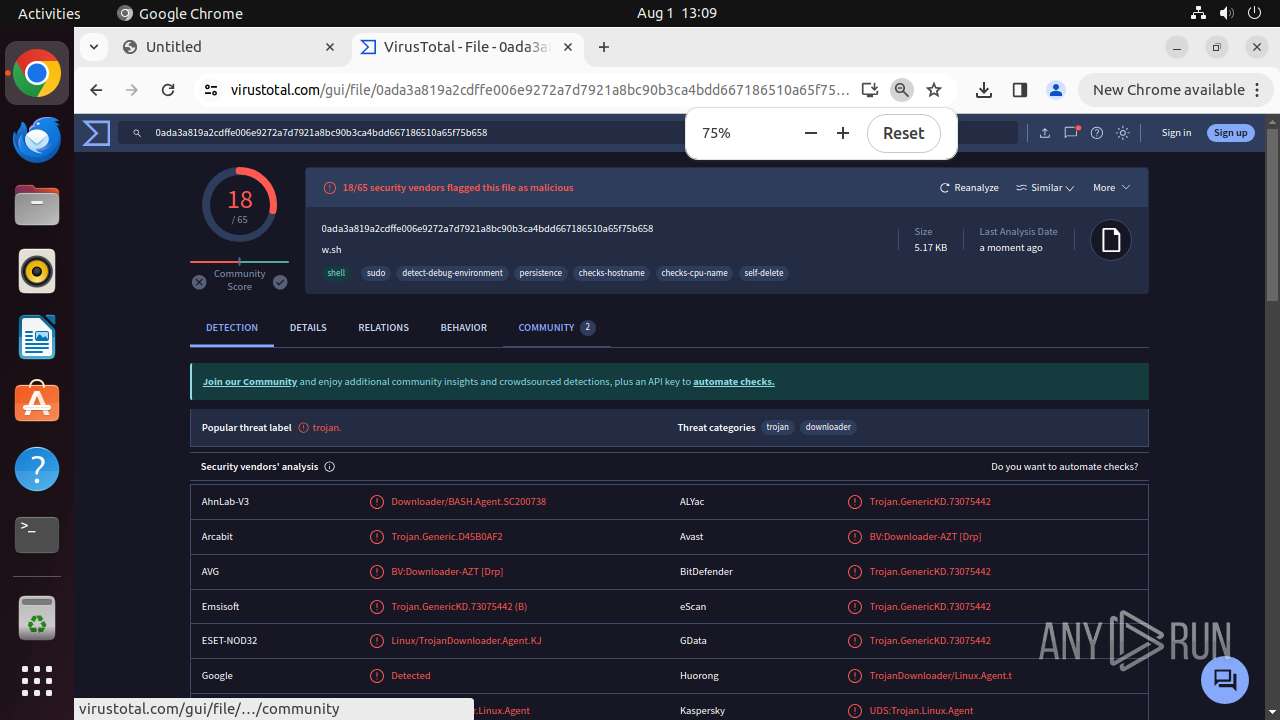Click Reanalyze button

[x=969, y=188]
